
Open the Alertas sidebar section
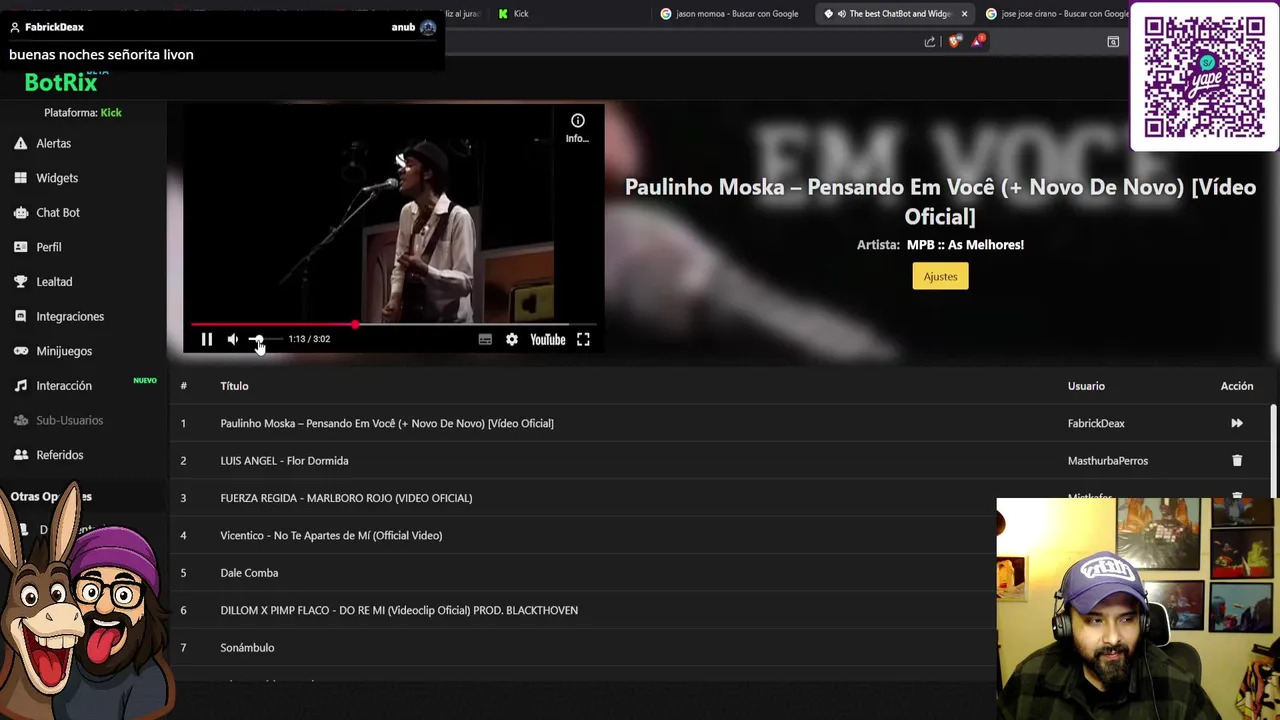pyautogui.click(x=53, y=143)
